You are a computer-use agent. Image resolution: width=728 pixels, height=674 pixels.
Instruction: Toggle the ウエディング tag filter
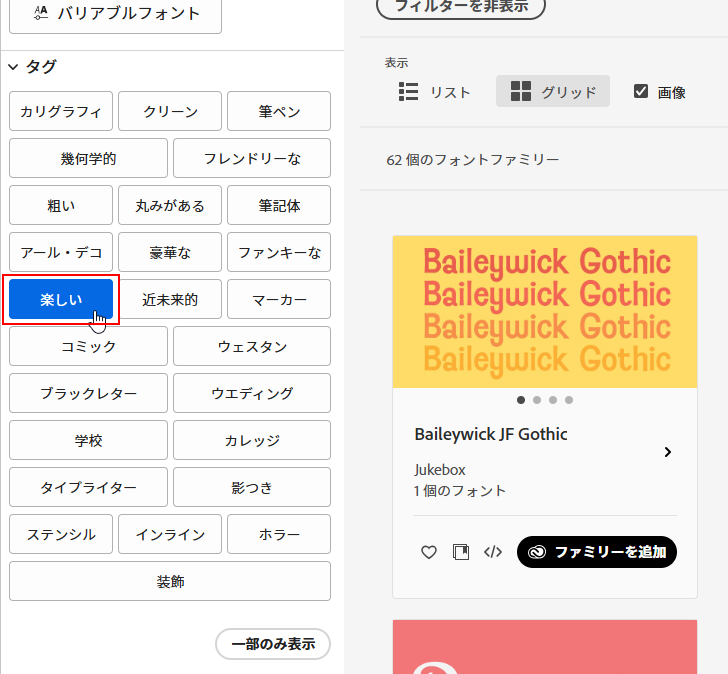point(252,393)
